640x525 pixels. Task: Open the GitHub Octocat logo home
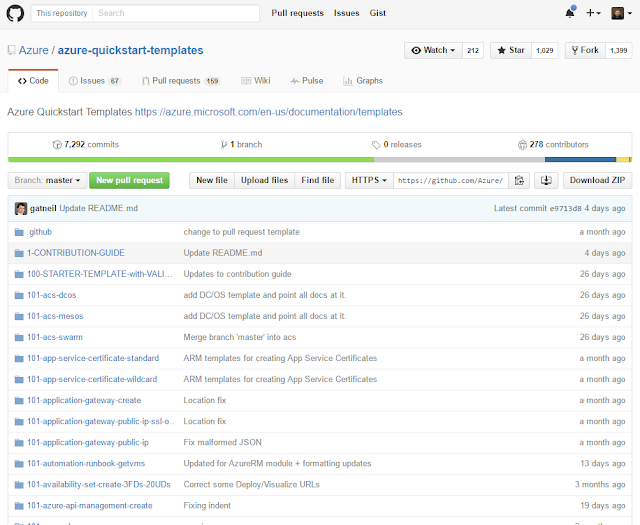click(15, 13)
